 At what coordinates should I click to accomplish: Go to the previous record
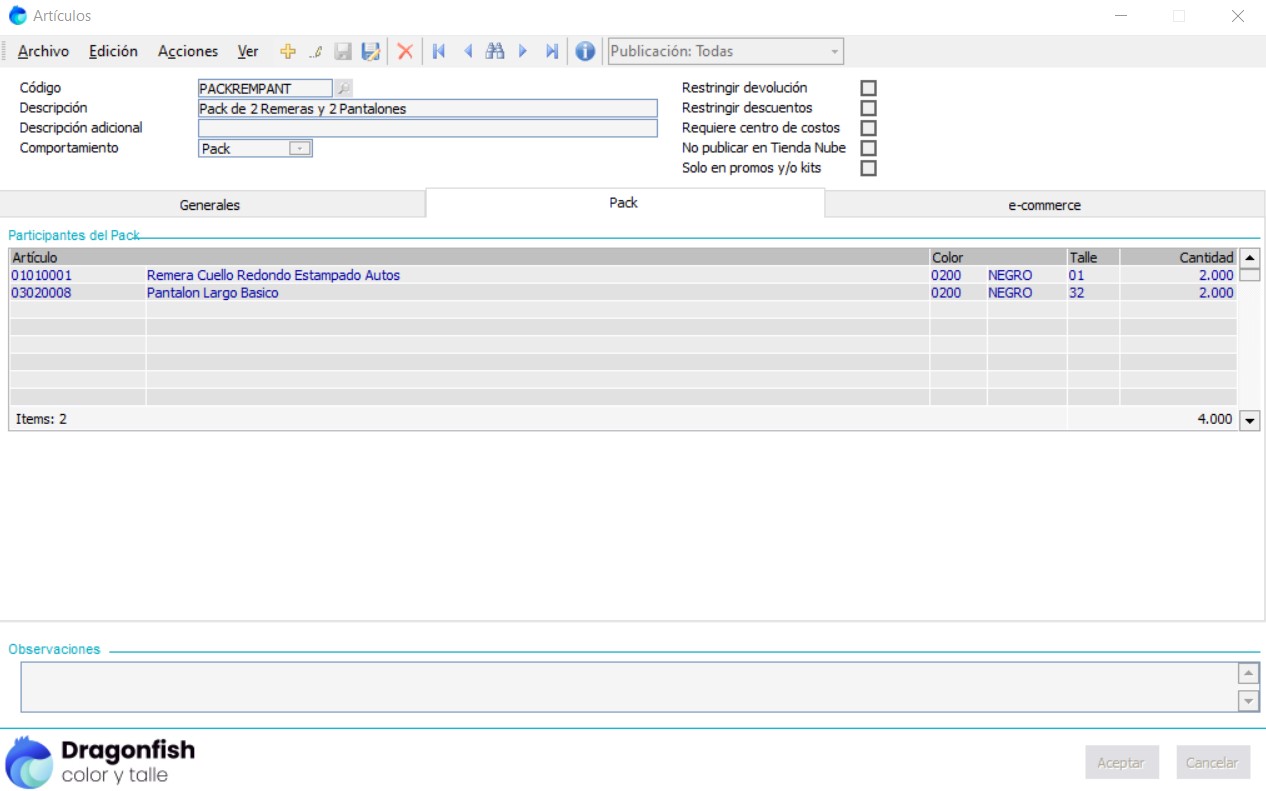pyautogui.click(x=467, y=52)
